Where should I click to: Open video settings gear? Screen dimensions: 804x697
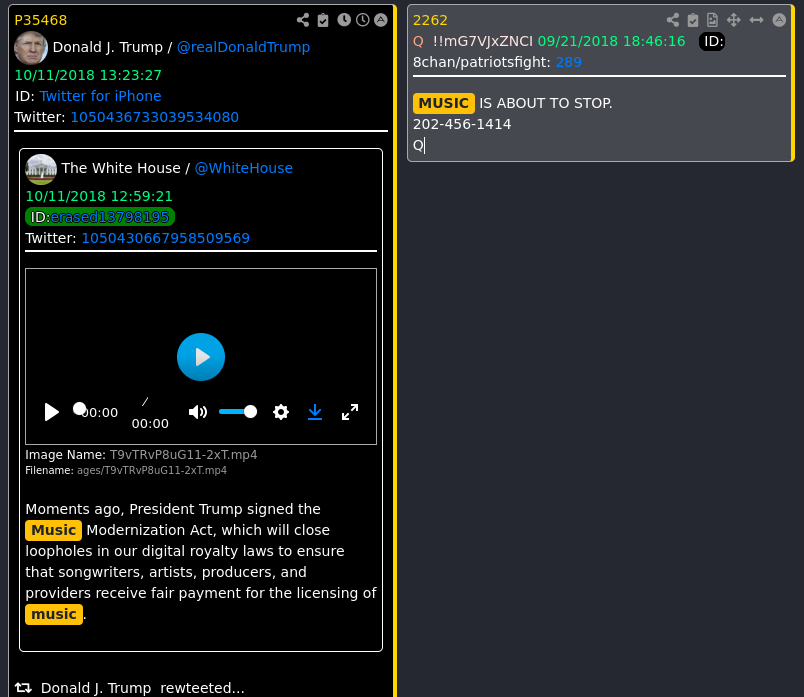tap(281, 412)
